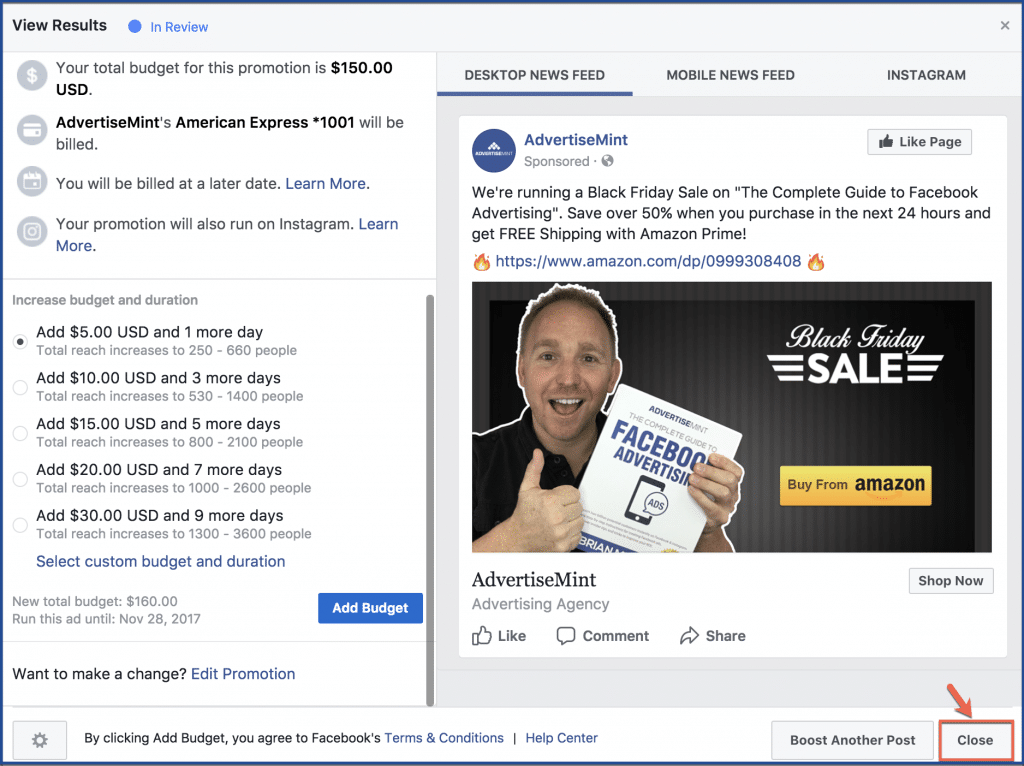The width and height of the screenshot is (1024, 766).
Task: Click the Add Budget button
Action: (370, 608)
